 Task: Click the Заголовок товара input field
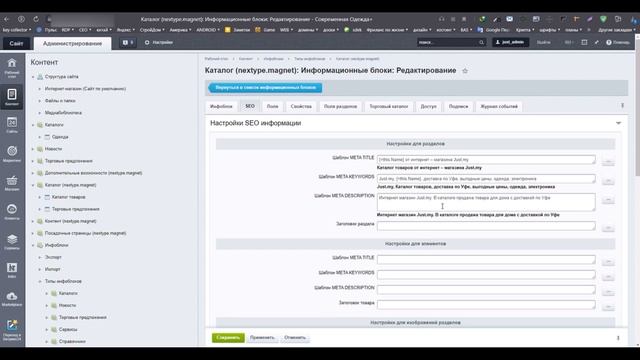(x=486, y=304)
